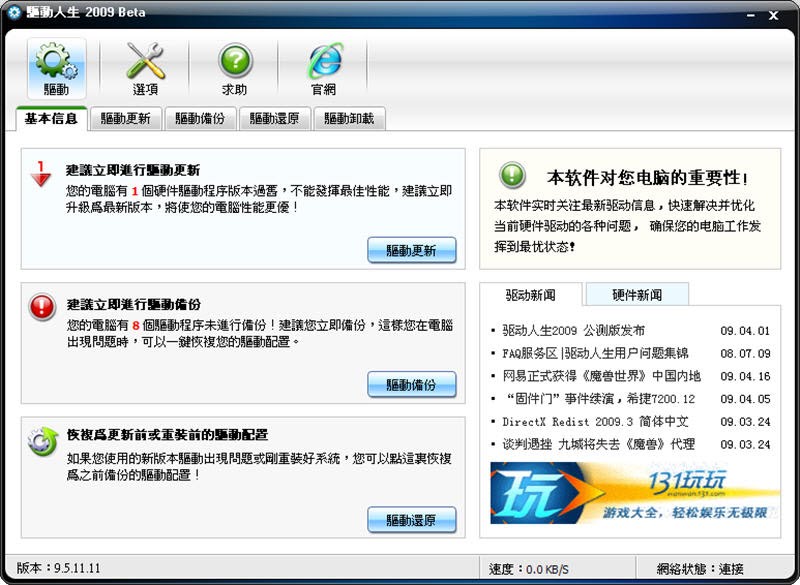Close the 驅動人生 window
The image size is (800, 585).
[x=773, y=15]
